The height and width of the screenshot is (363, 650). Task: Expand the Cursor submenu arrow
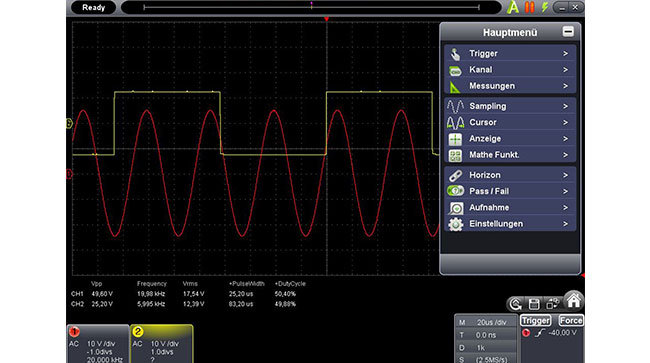click(565, 122)
